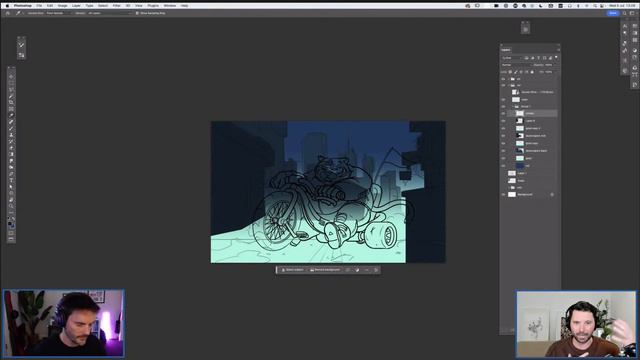Select the Clone Stamp tool
Screen dimensions: 640x360
pos(11,135)
